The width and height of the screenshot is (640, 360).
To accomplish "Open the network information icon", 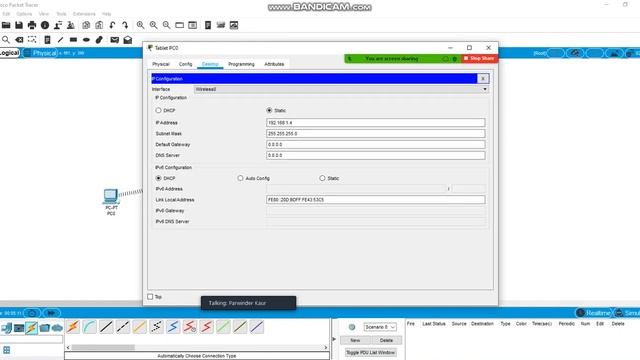I will (45, 25).
